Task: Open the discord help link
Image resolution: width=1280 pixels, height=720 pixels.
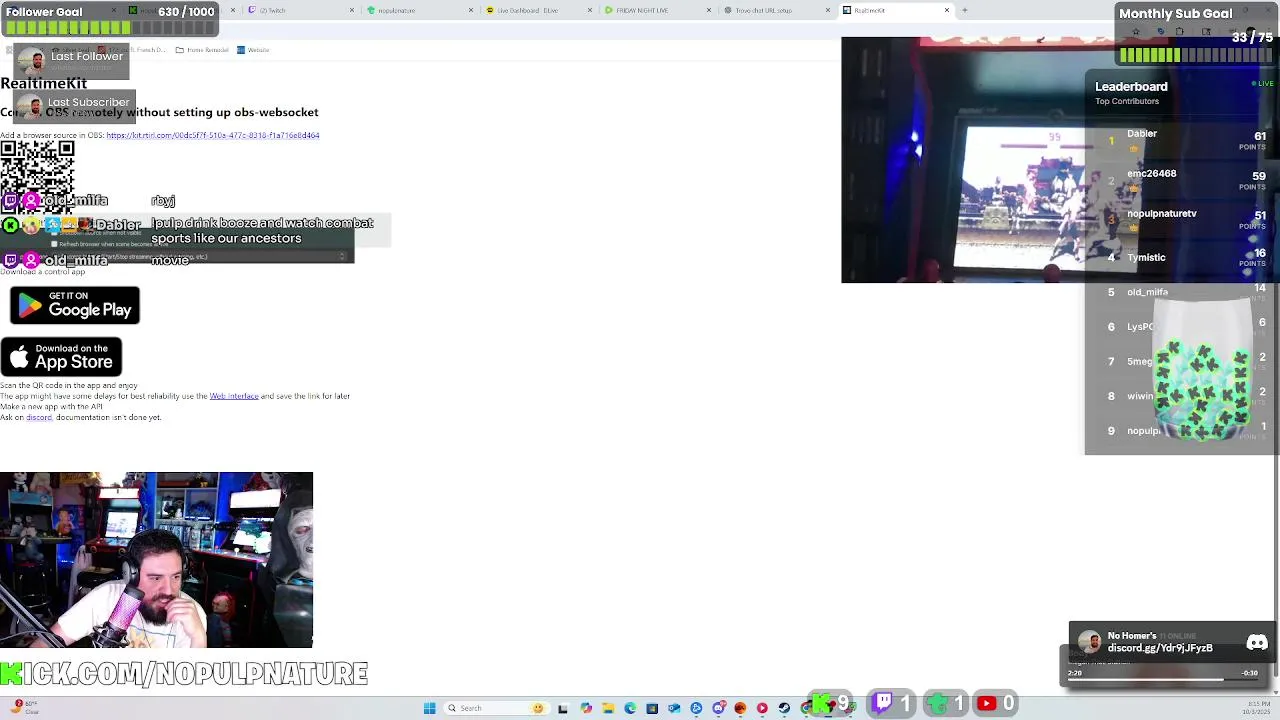Action: (x=39, y=417)
